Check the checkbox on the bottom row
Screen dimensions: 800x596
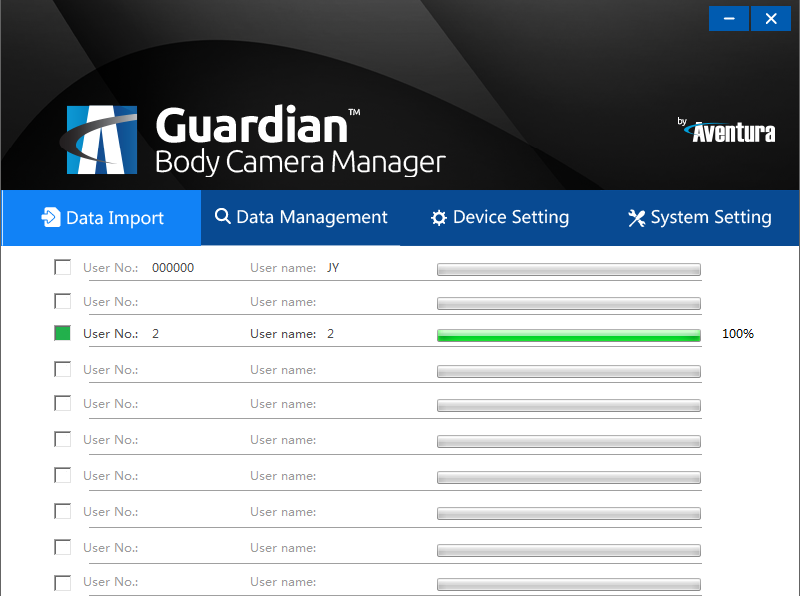pyautogui.click(x=62, y=582)
